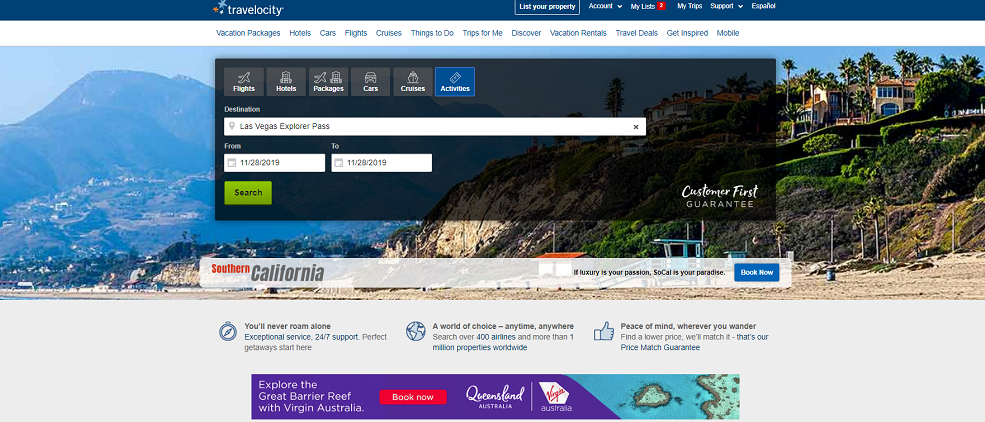The height and width of the screenshot is (422, 985).
Task: Click List your property button
Action: tap(547, 7)
